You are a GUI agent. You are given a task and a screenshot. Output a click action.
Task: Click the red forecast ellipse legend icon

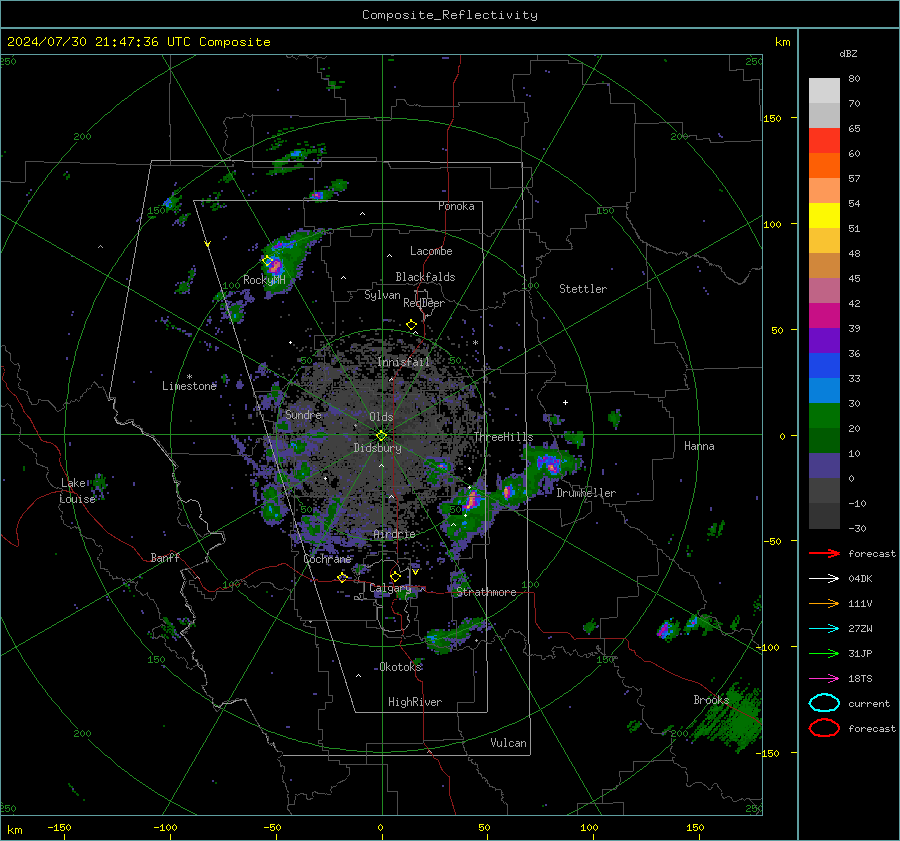pyautogui.click(x=824, y=728)
